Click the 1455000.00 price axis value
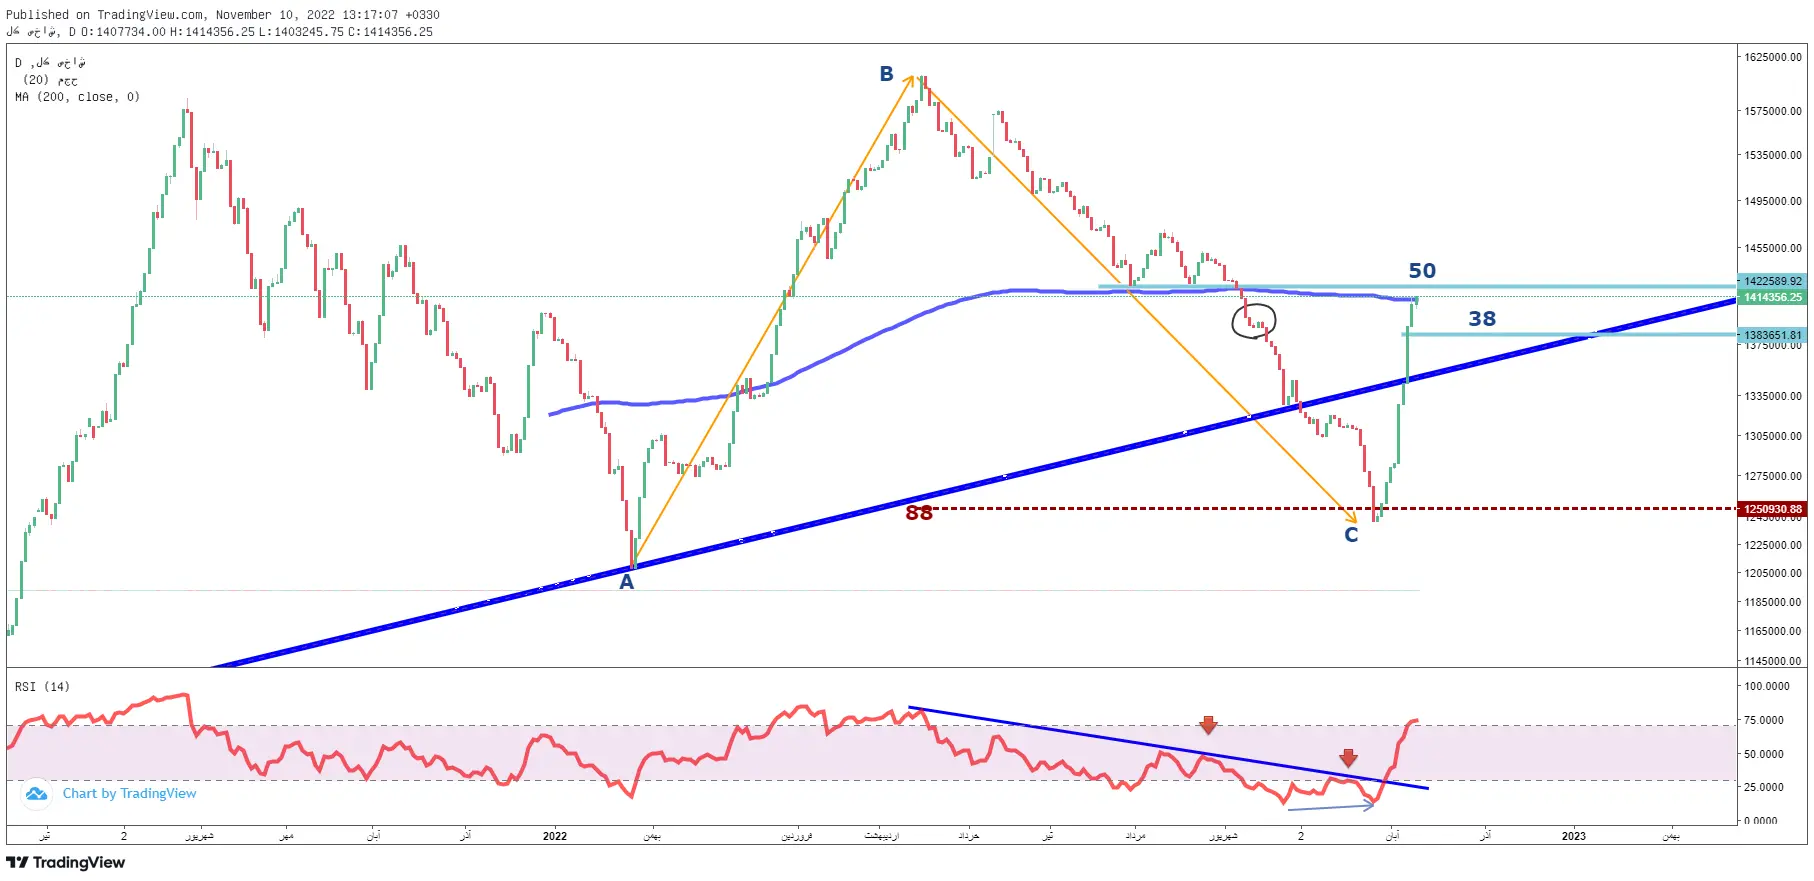The height and width of the screenshot is (881, 1814). coord(1773,248)
